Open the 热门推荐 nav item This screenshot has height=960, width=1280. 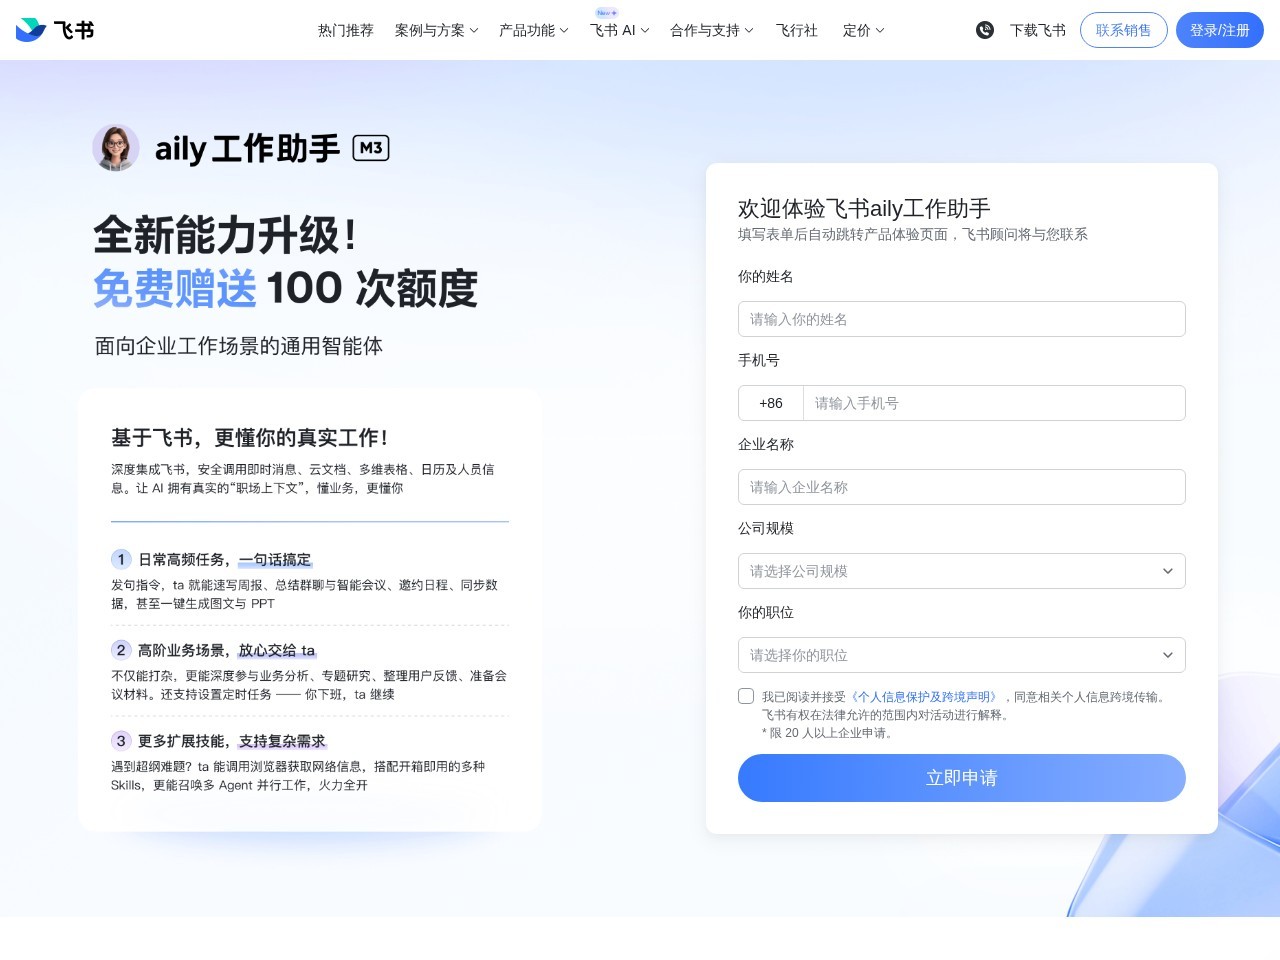point(346,30)
